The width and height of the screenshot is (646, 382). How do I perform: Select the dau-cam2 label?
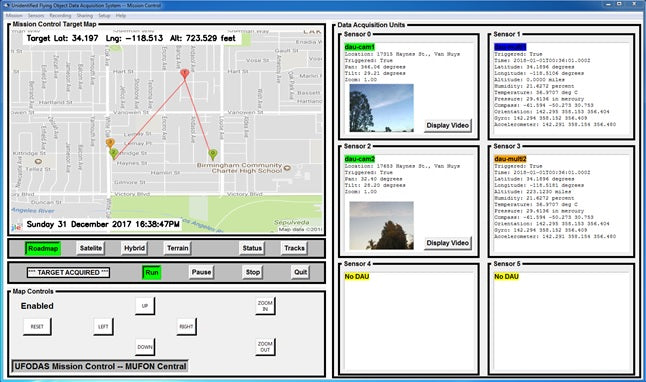(x=360, y=159)
